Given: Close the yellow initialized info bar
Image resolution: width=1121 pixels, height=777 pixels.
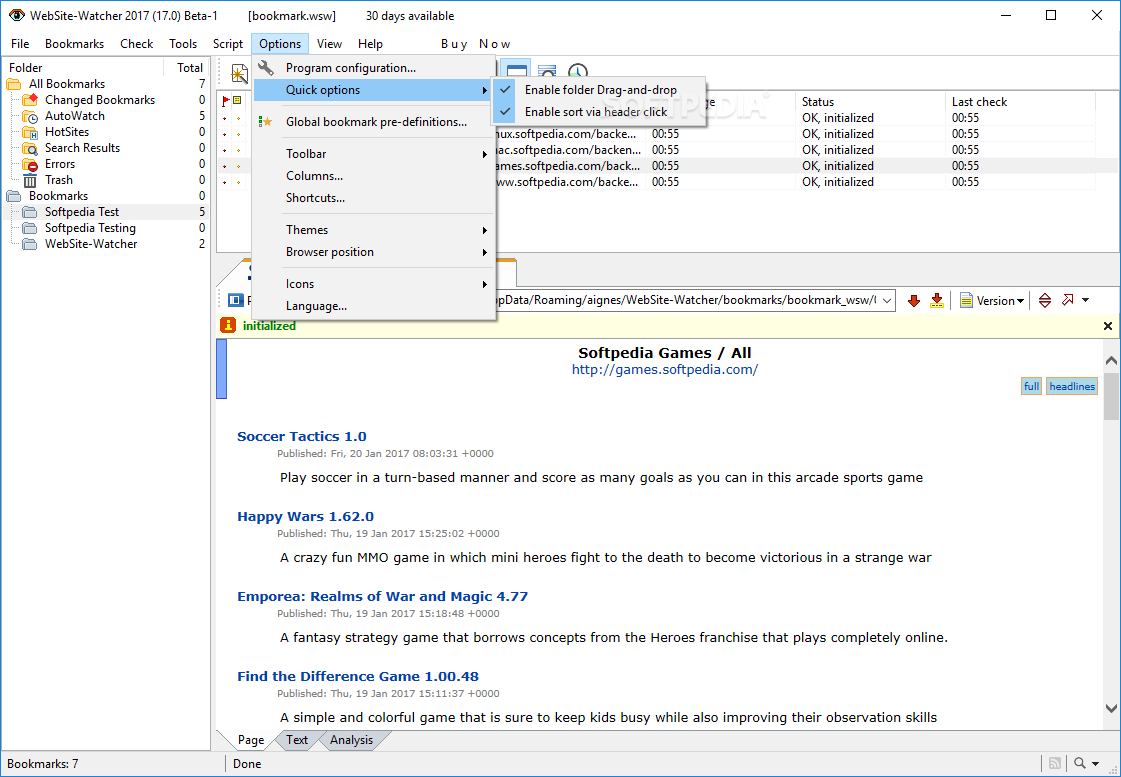Looking at the screenshot, I should tap(1107, 326).
